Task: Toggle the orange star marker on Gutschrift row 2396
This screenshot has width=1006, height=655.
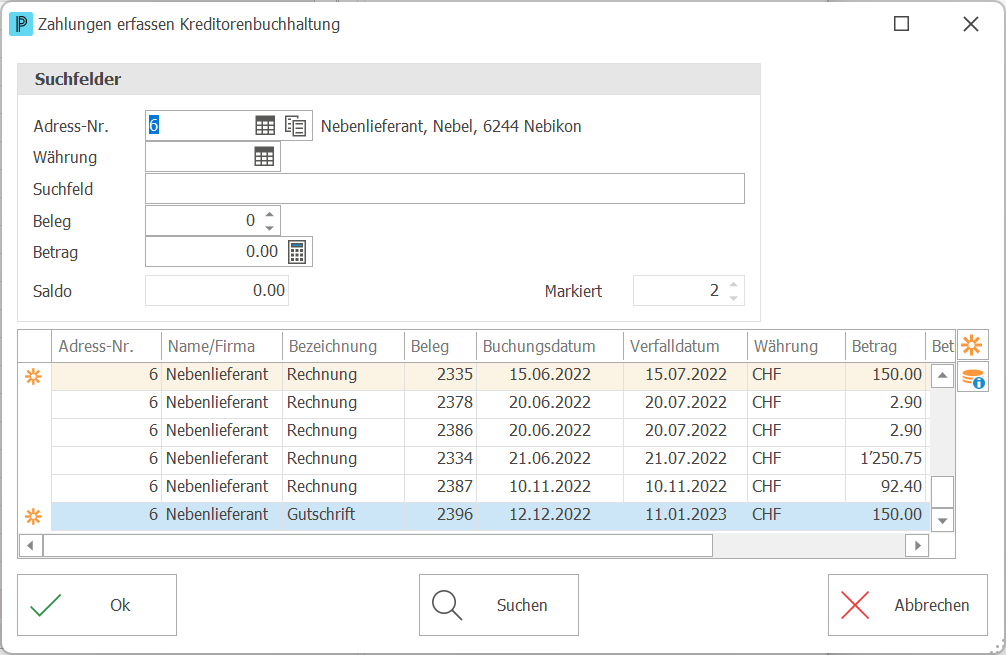Action: tap(33, 516)
